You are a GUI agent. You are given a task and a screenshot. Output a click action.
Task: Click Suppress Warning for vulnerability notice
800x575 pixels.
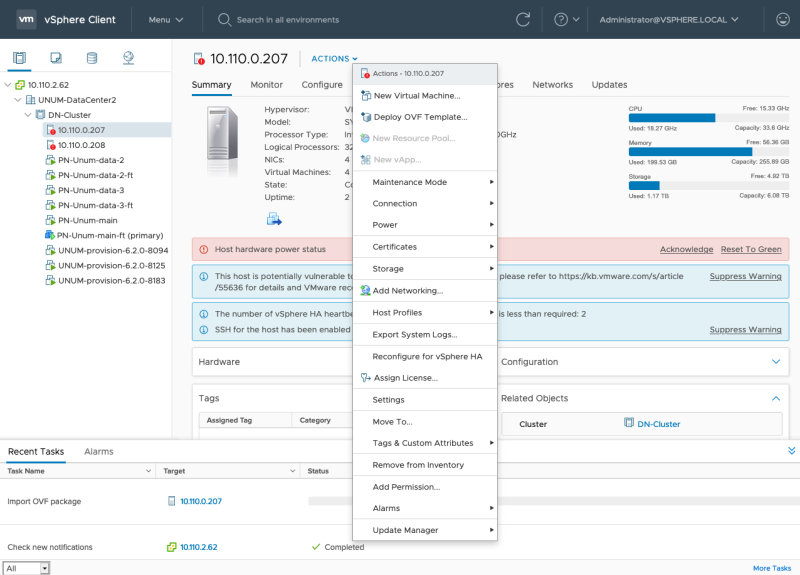coord(745,276)
